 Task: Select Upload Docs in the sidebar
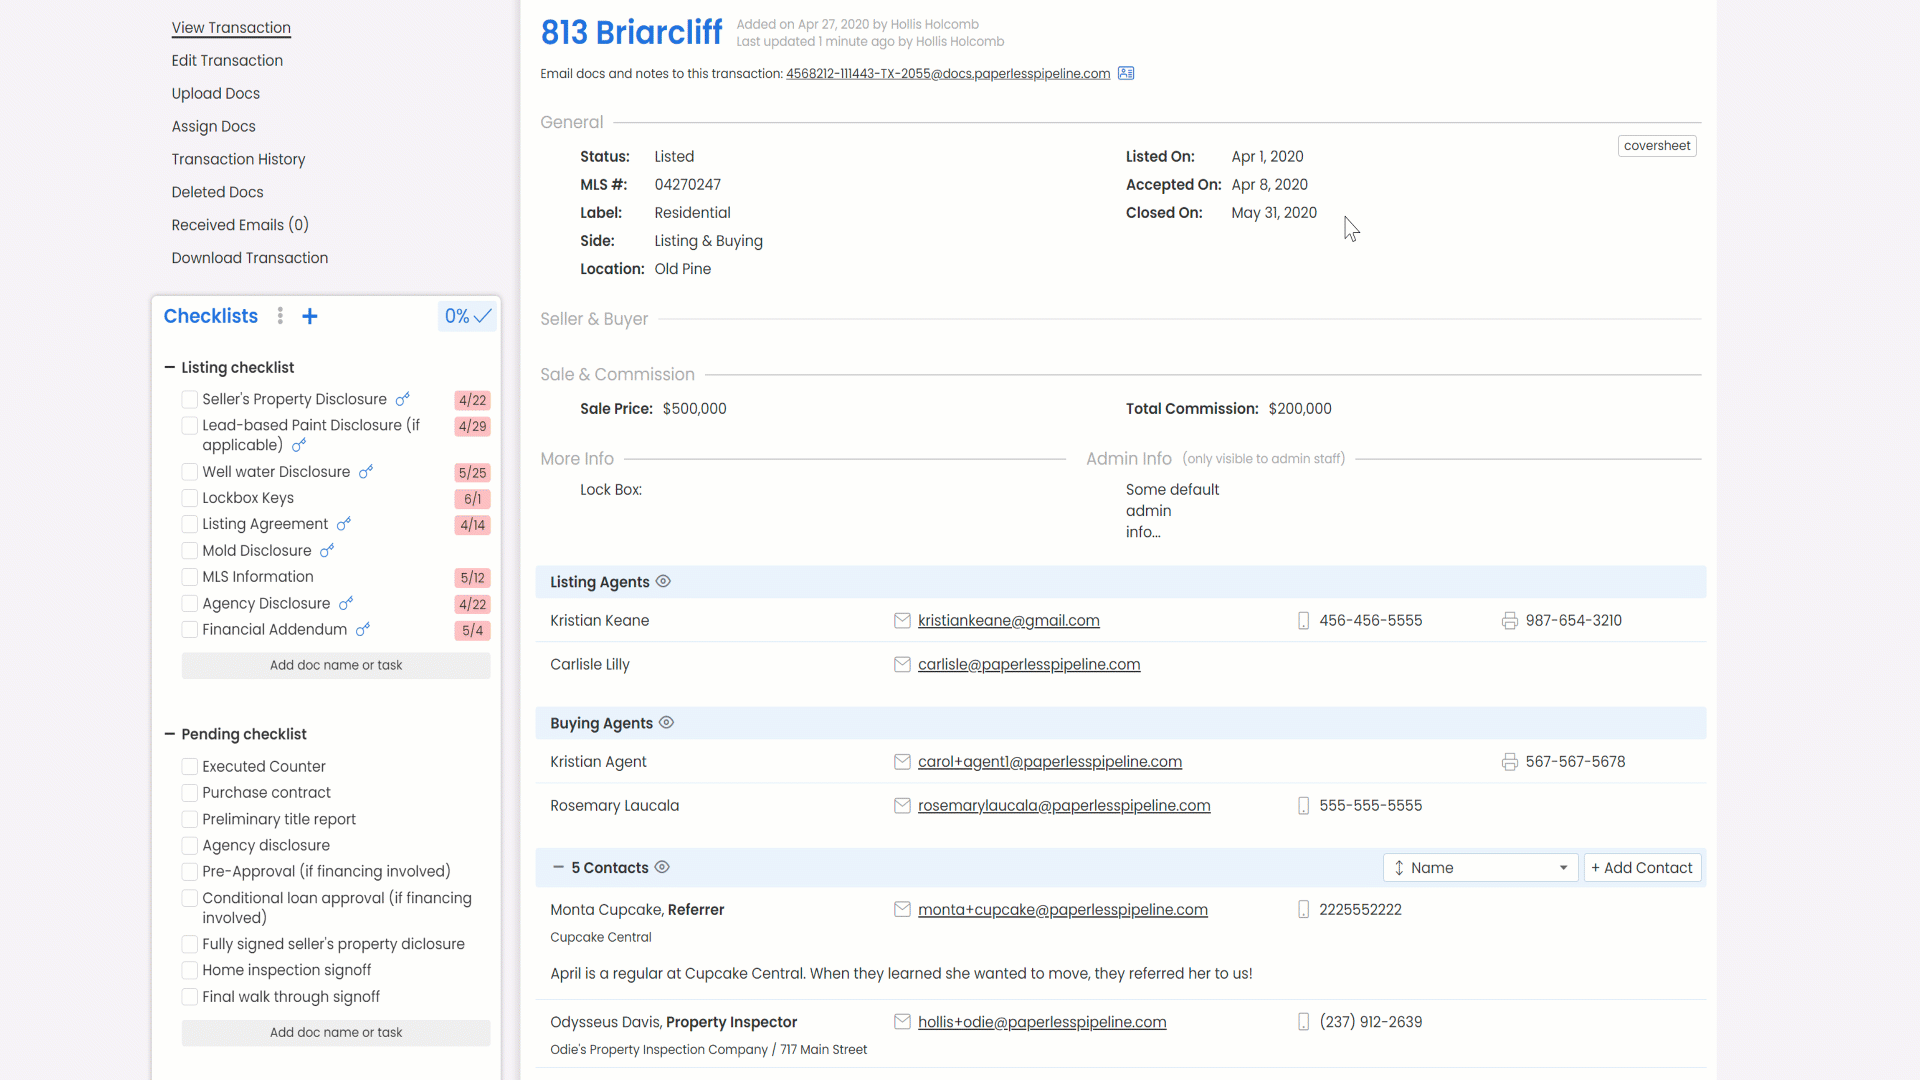215,93
